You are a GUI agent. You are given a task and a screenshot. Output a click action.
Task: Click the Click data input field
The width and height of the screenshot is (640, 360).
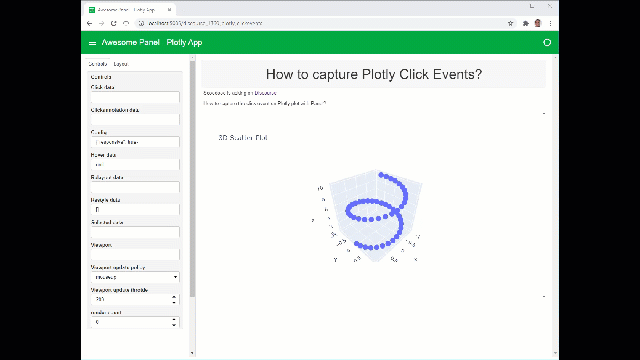(x=135, y=97)
